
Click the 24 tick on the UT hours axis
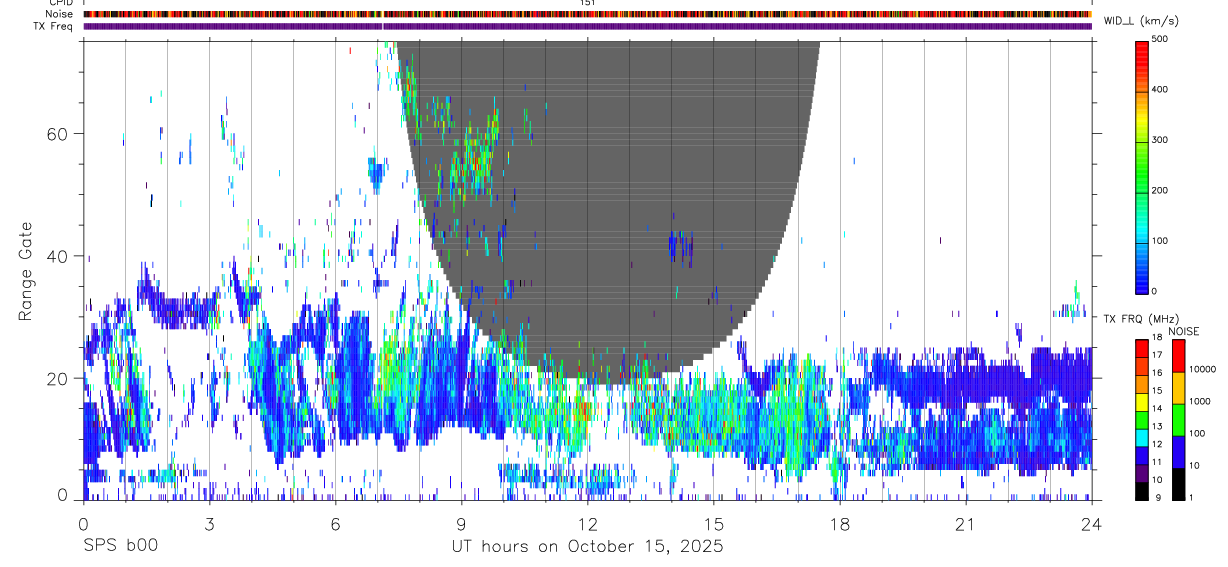1091,524
